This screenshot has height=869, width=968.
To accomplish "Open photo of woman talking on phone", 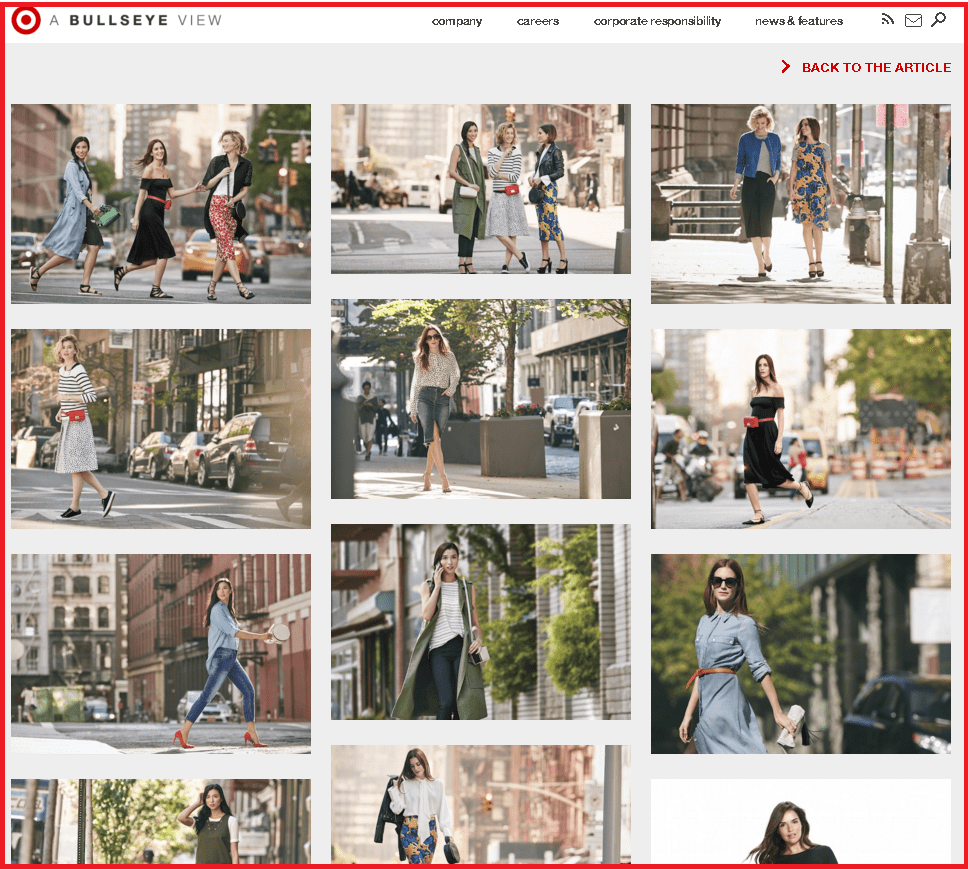I will pos(481,621).
